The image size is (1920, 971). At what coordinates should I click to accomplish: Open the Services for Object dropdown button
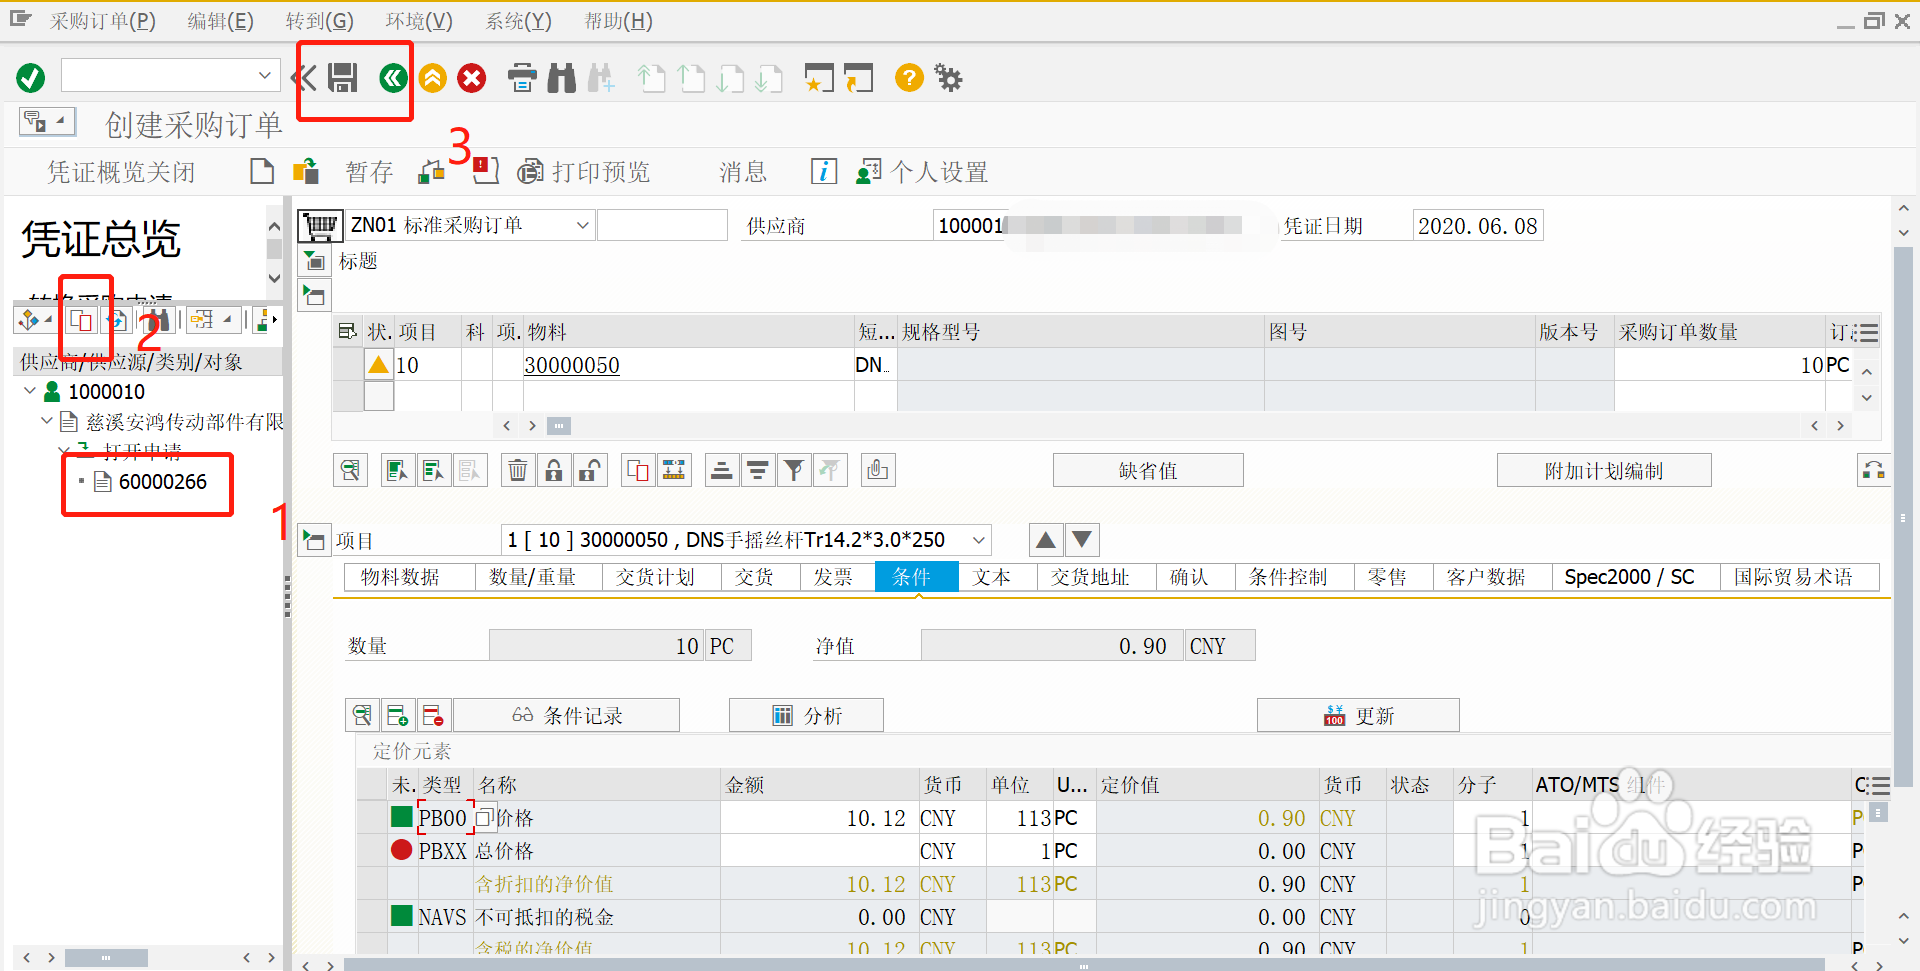(46, 122)
